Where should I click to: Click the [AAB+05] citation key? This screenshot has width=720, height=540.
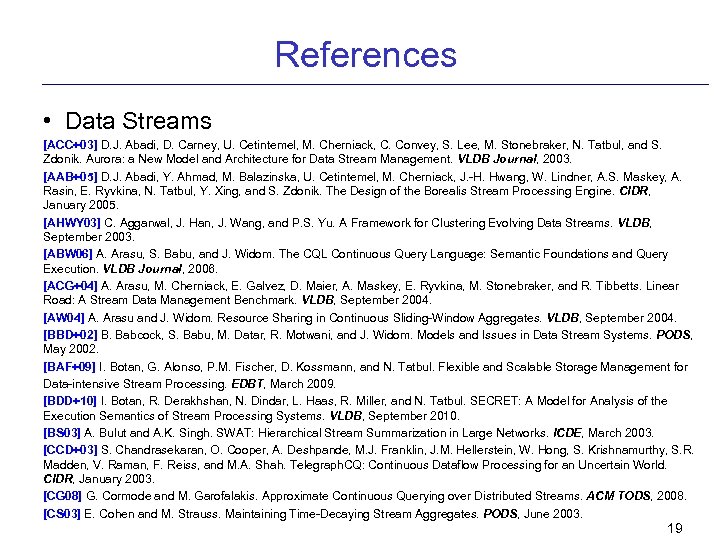coord(70,177)
